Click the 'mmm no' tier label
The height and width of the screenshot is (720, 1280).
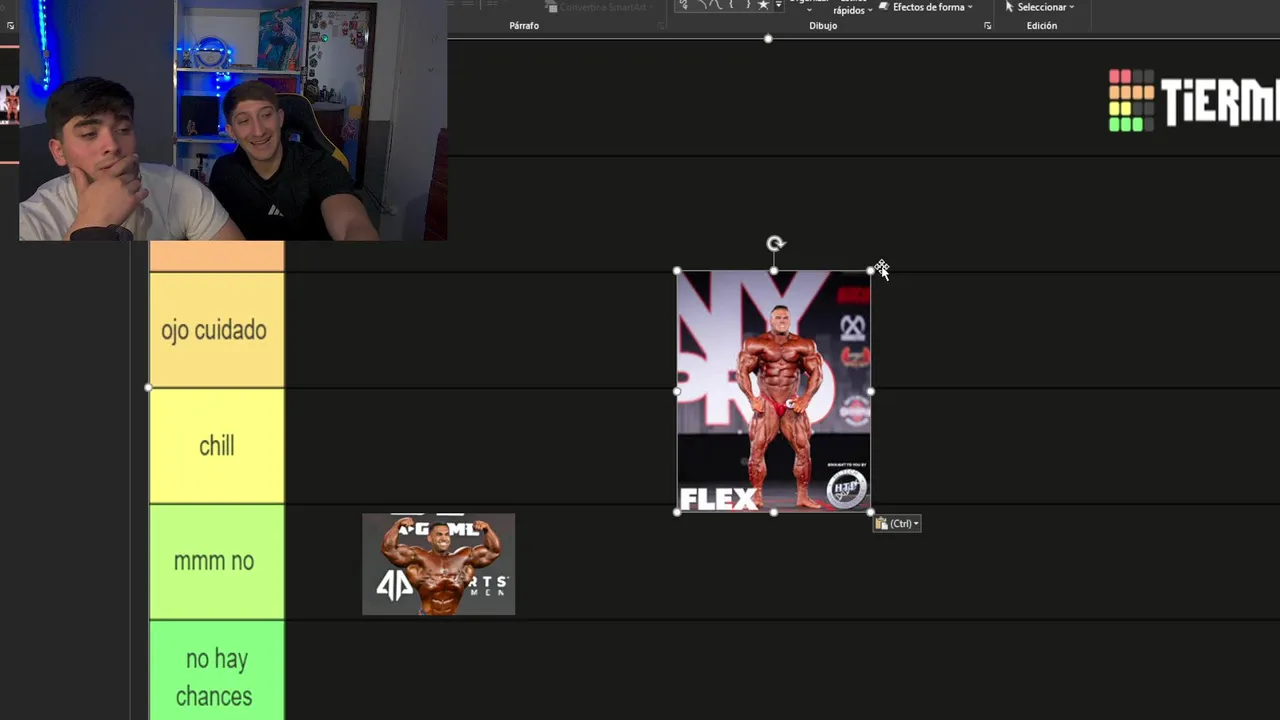[216, 562]
